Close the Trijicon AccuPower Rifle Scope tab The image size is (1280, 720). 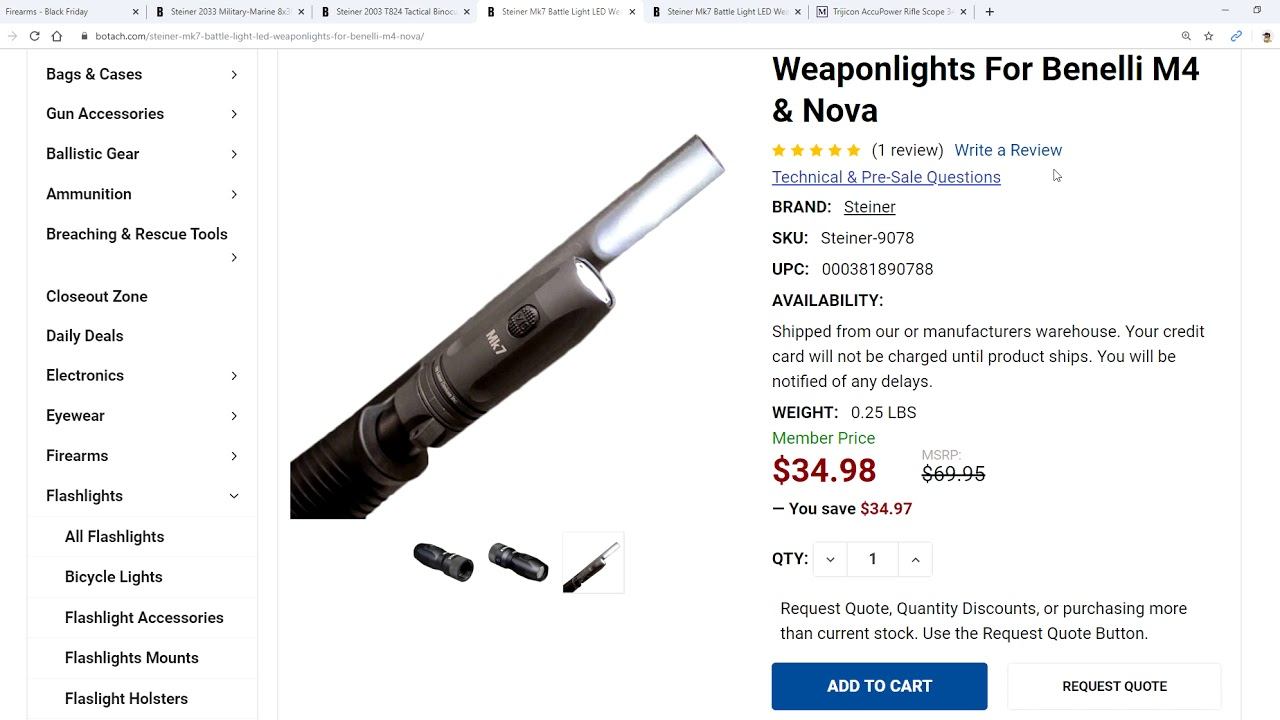(x=963, y=12)
